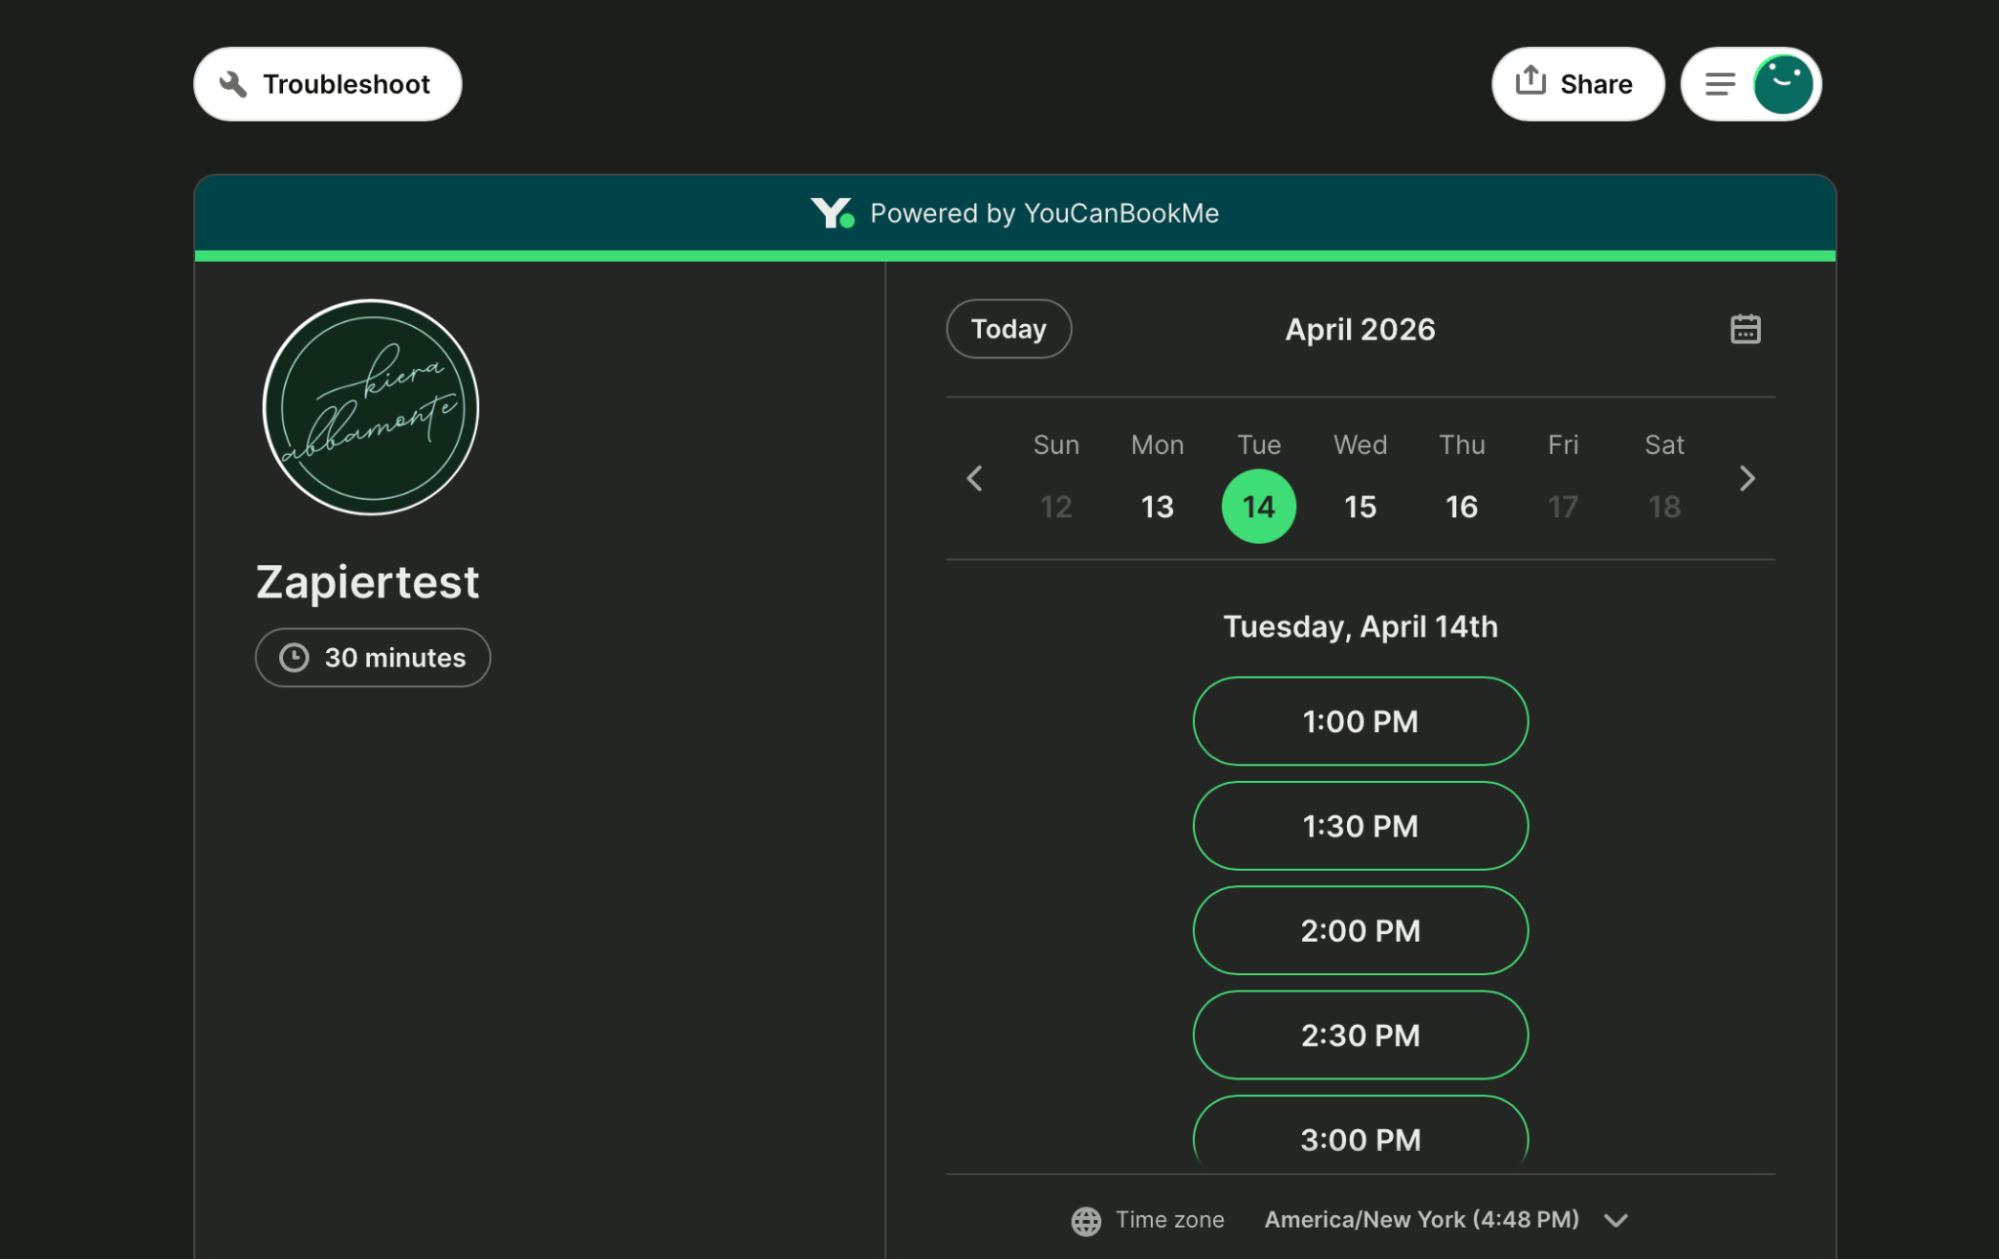Go to previous week with left chevron
1999x1260 pixels.
pos(974,478)
